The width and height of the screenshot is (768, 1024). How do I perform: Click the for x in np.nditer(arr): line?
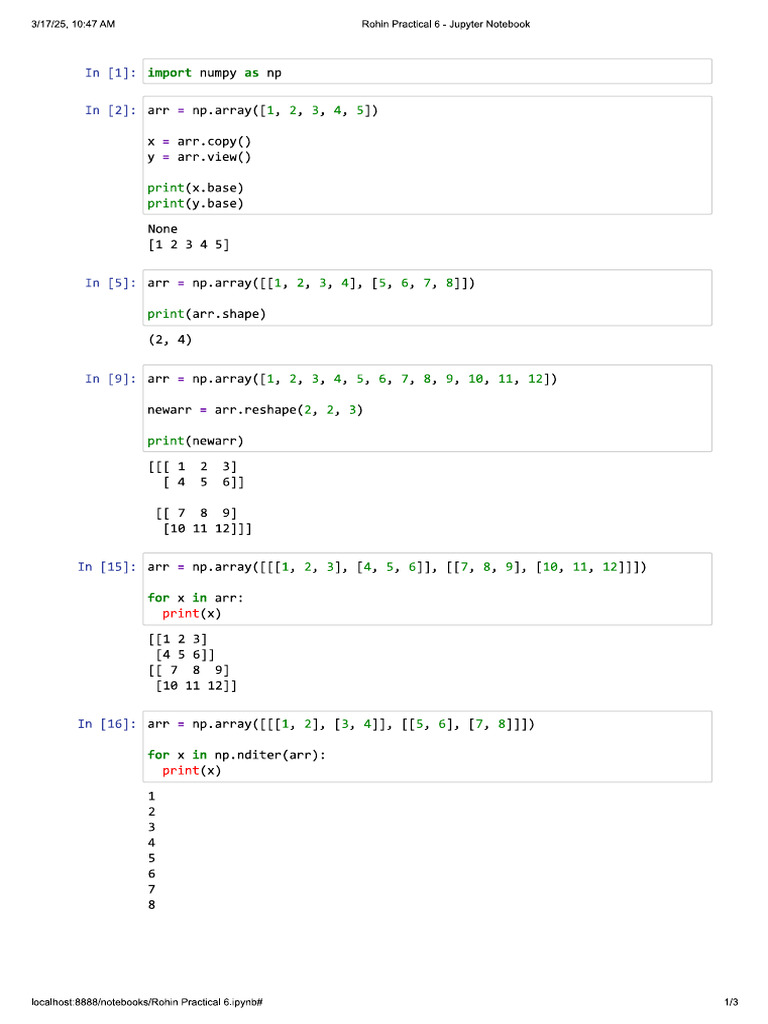pyautogui.click(x=236, y=755)
